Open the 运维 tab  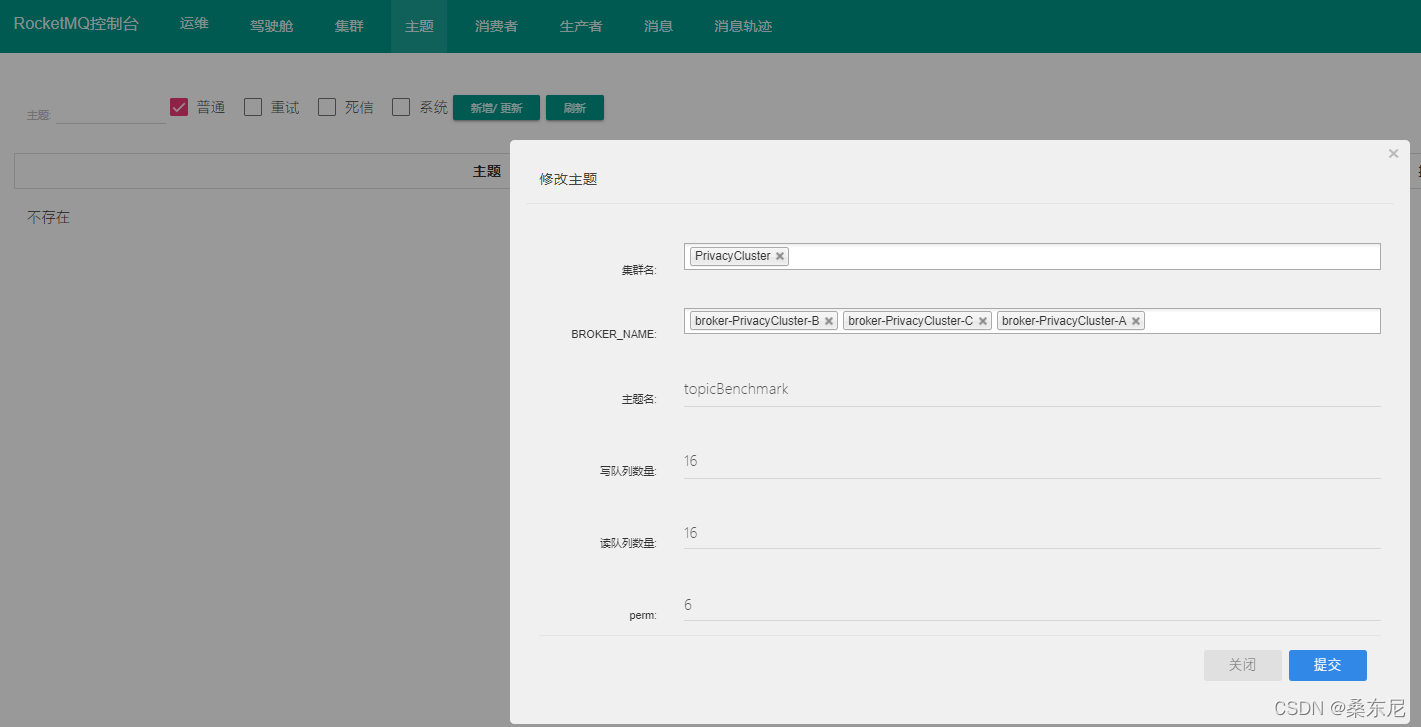point(194,24)
